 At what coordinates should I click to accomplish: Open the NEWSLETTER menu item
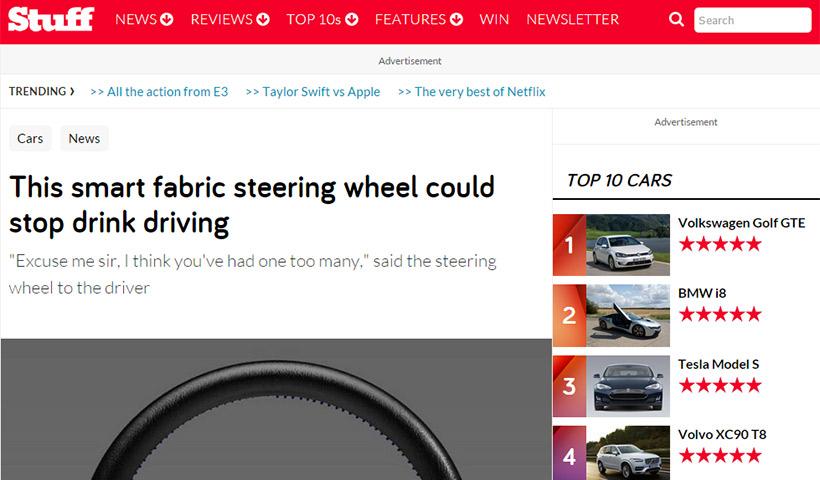(x=573, y=19)
